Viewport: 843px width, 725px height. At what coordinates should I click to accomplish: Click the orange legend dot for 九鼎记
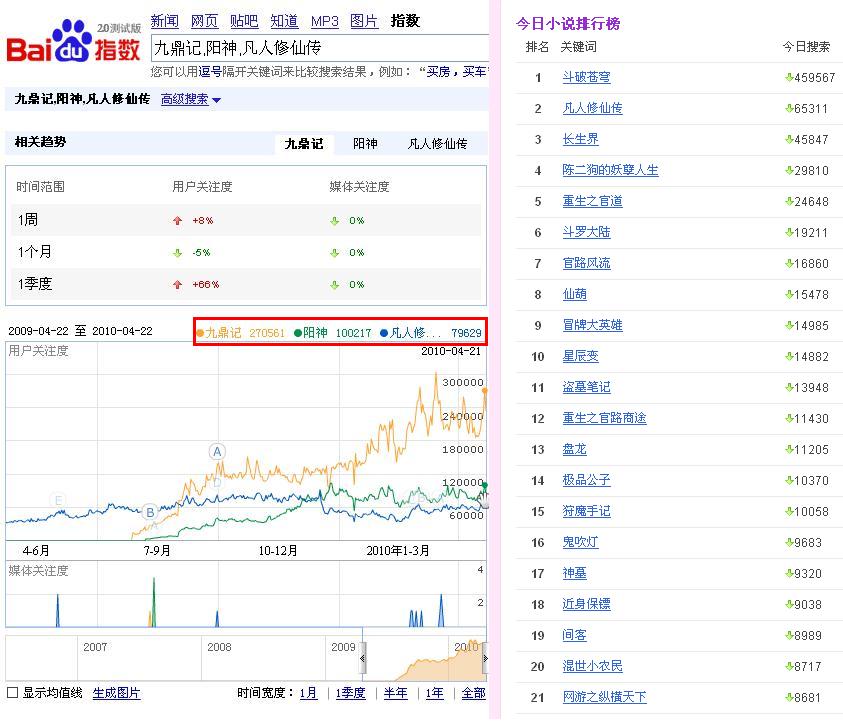200,333
